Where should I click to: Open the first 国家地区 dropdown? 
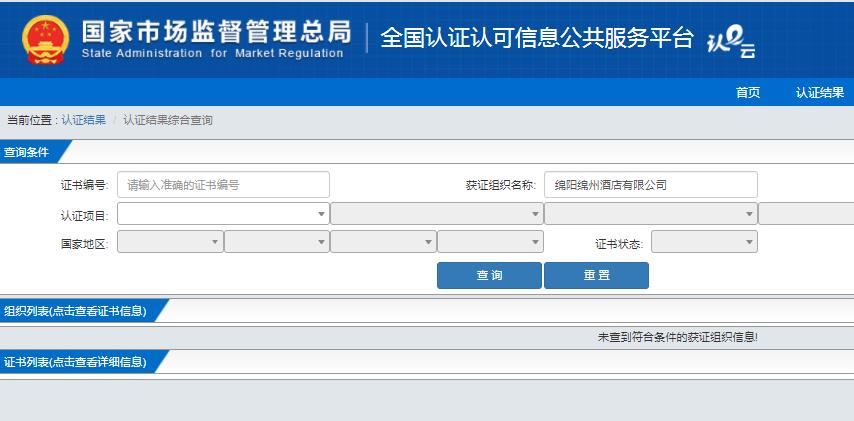point(170,242)
